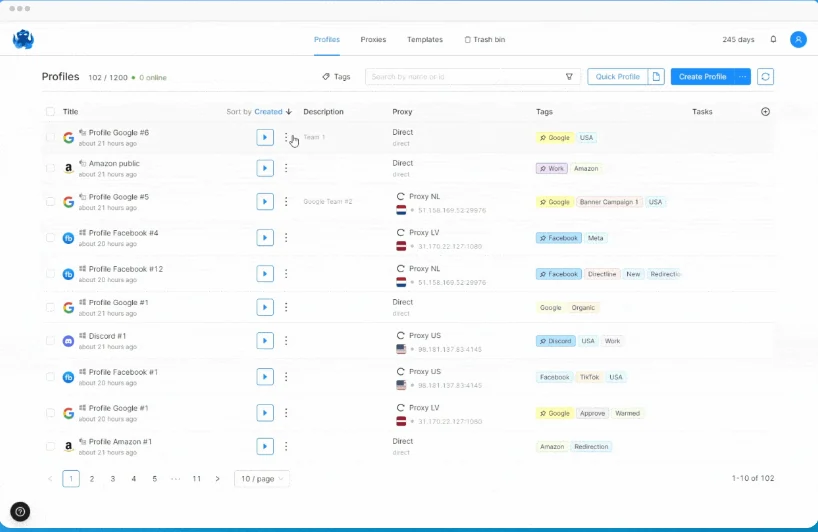Start Profile Facebook #4

[x=265, y=237]
